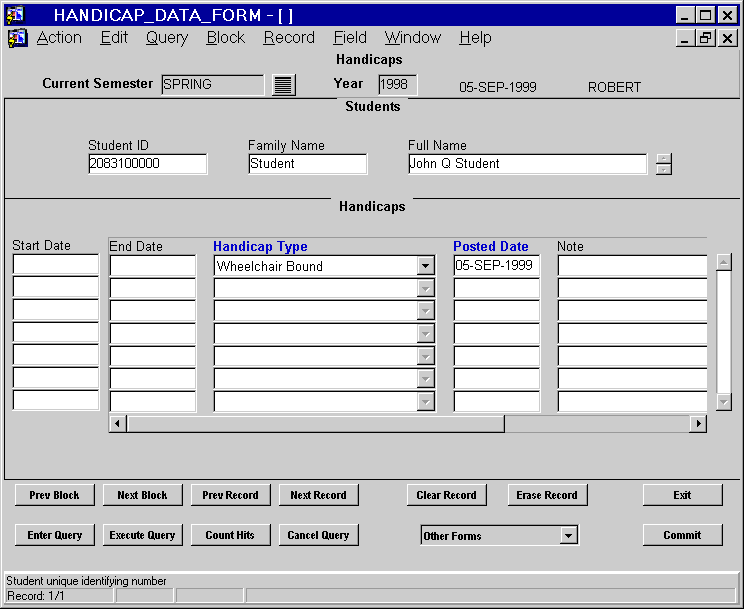Screen dimensions: 744x609
Task: Click the second row Posted Date field
Action: (x=497, y=288)
